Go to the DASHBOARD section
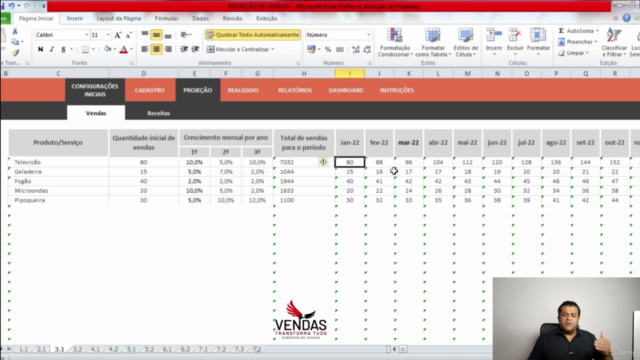 tap(346, 90)
